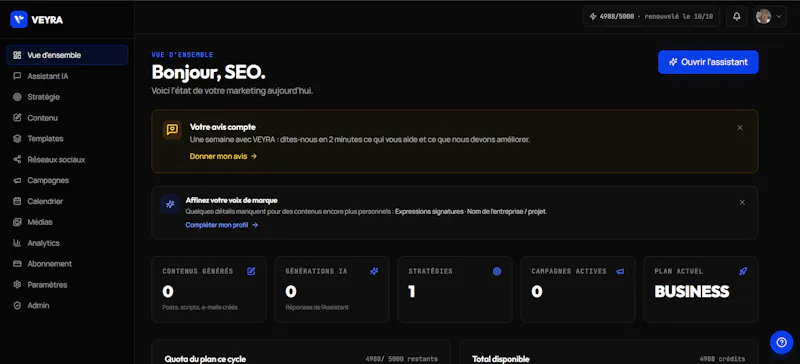Open the Stratégie section

[67, 97]
